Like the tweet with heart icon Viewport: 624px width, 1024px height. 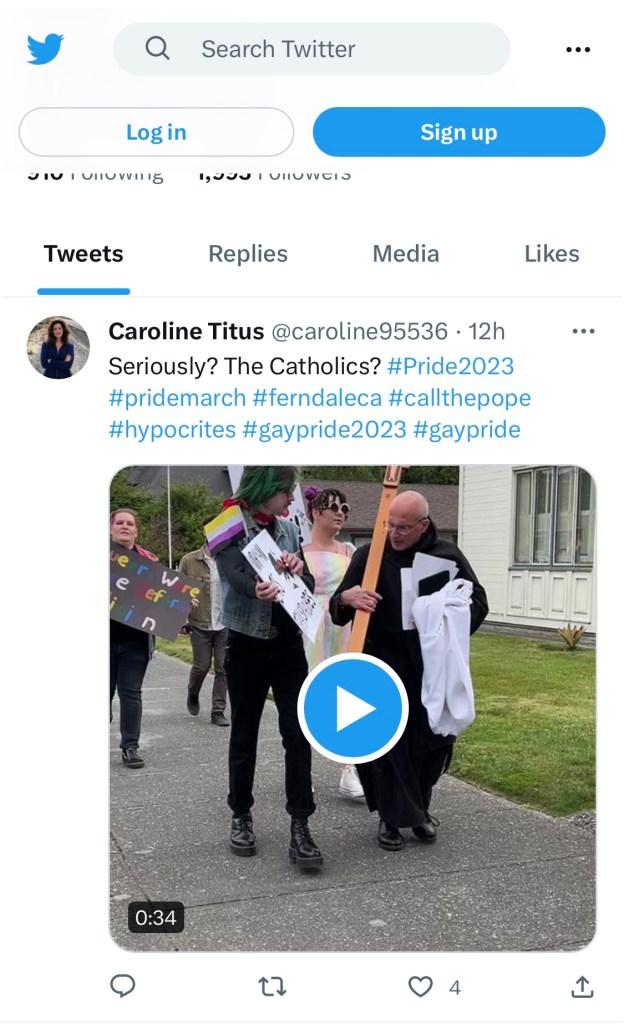click(x=420, y=987)
